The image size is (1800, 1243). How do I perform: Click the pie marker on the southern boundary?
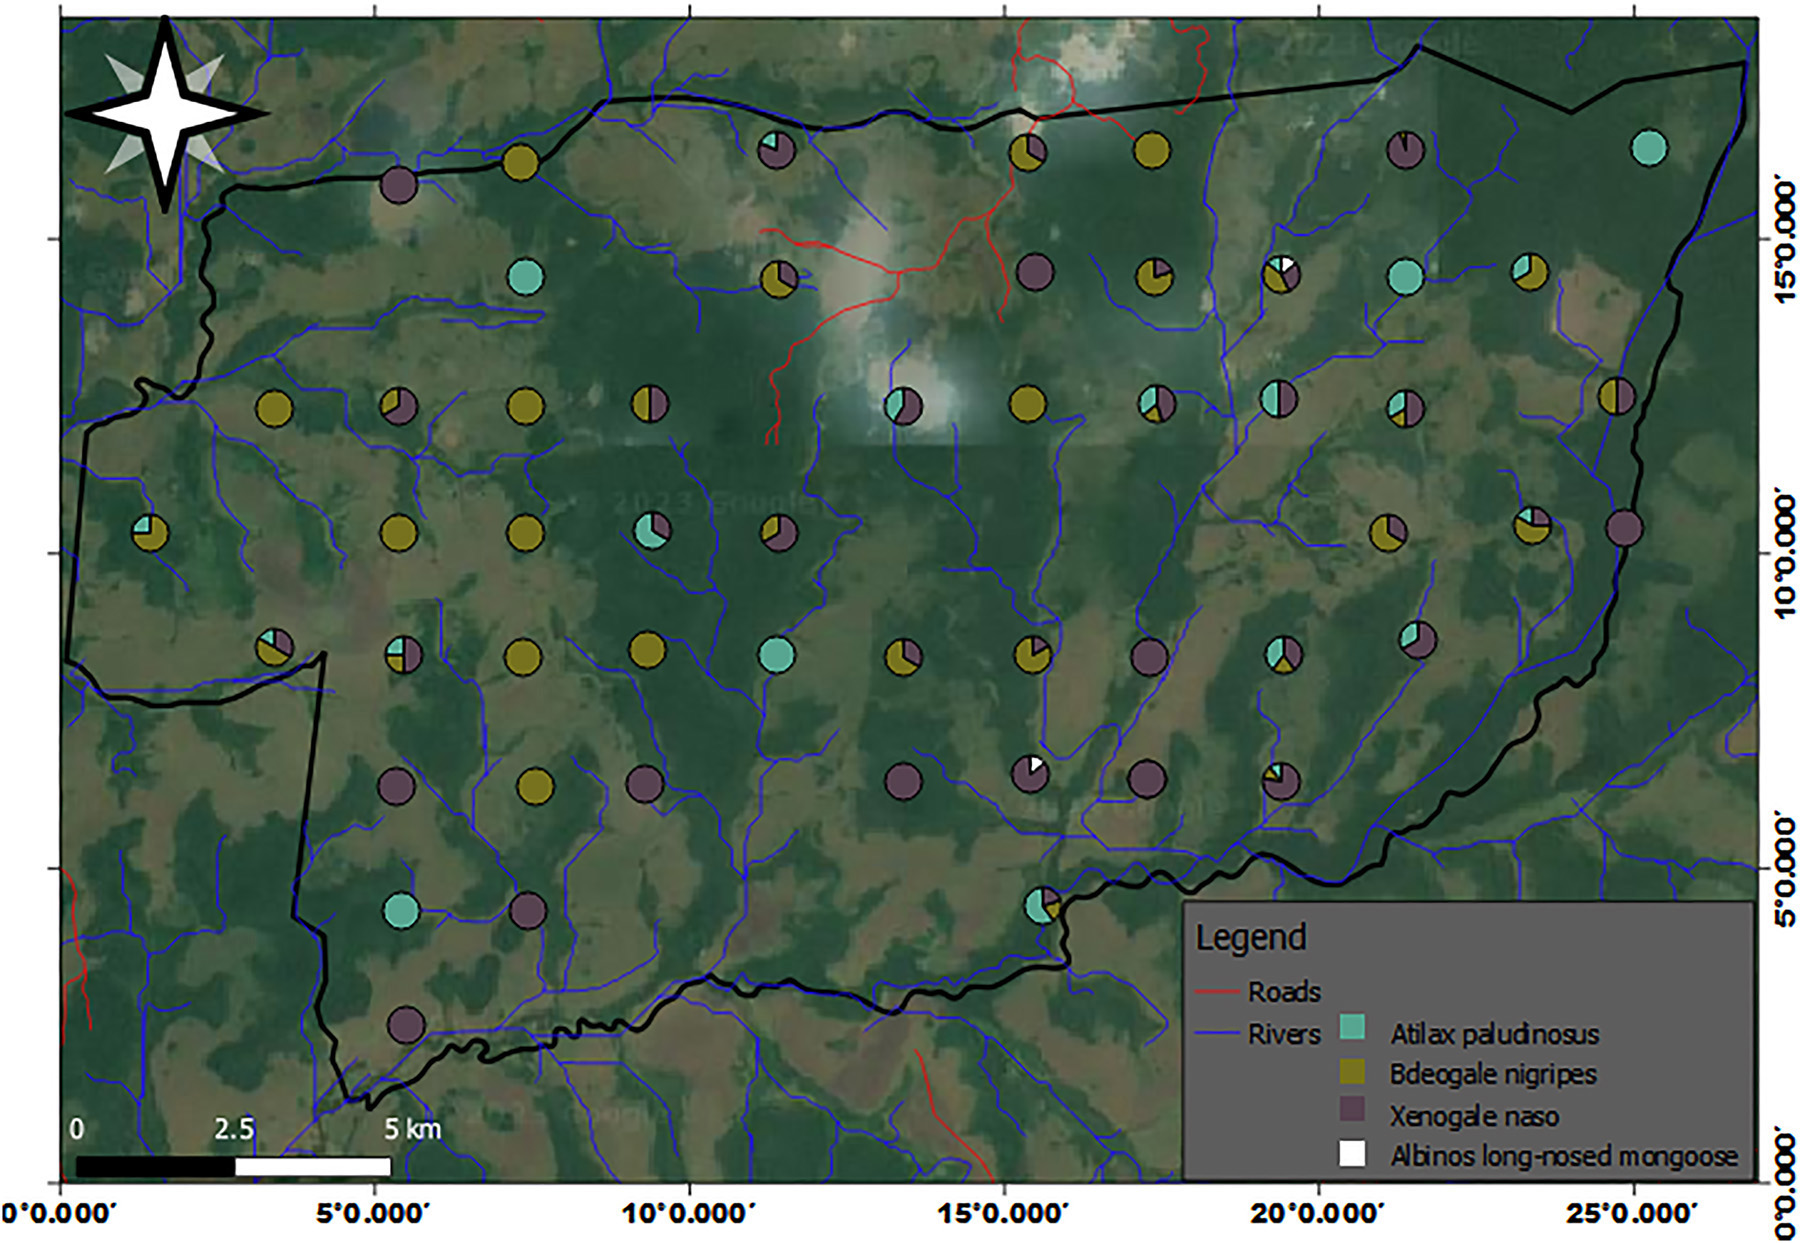click(x=1043, y=904)
